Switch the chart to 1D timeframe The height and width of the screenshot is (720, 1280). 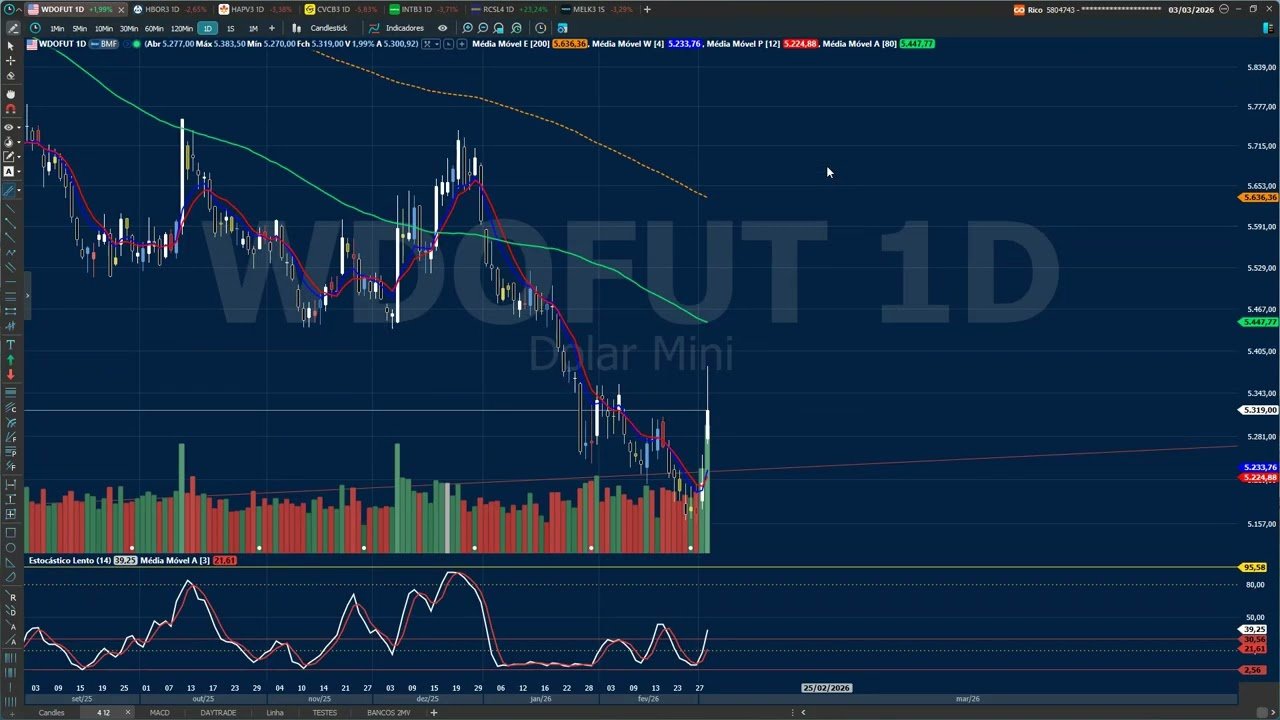(206, 28)
